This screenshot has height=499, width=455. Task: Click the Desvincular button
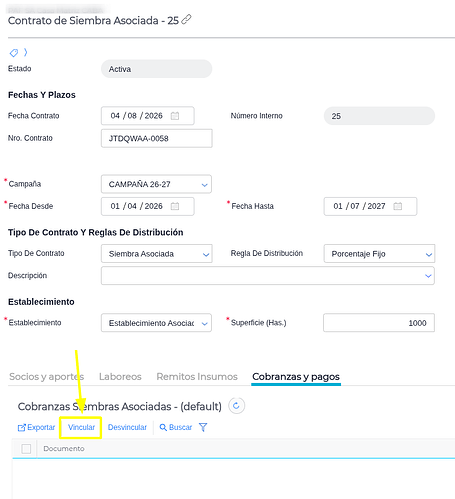point(127,427)
